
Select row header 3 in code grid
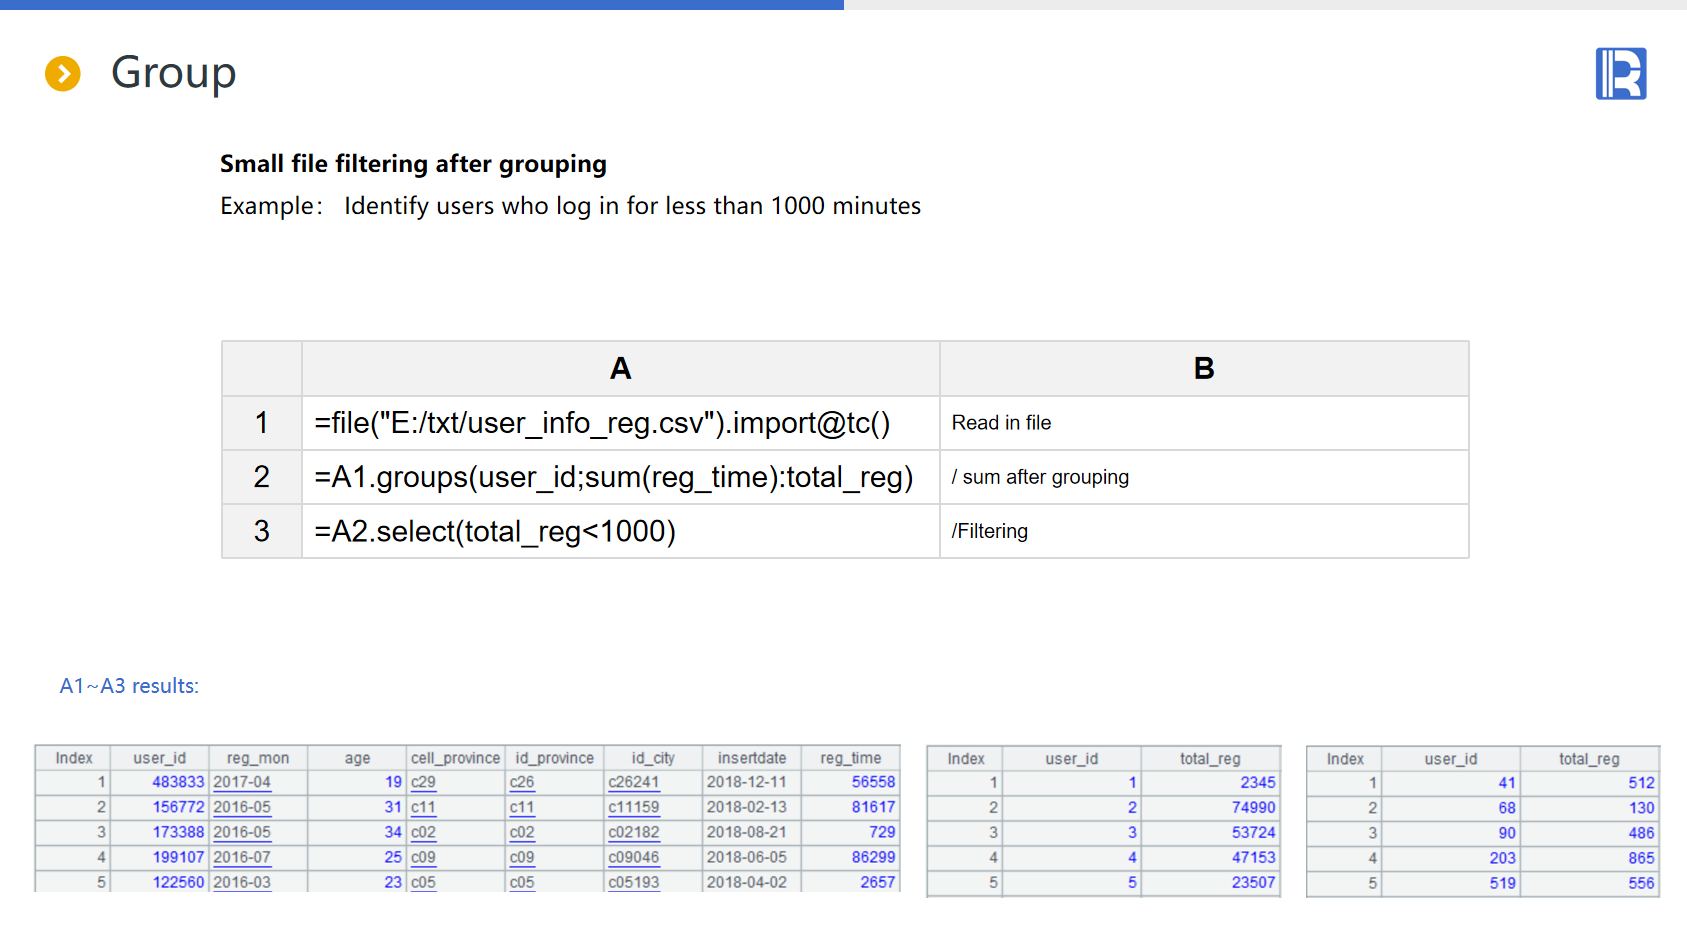coord(261,531)
